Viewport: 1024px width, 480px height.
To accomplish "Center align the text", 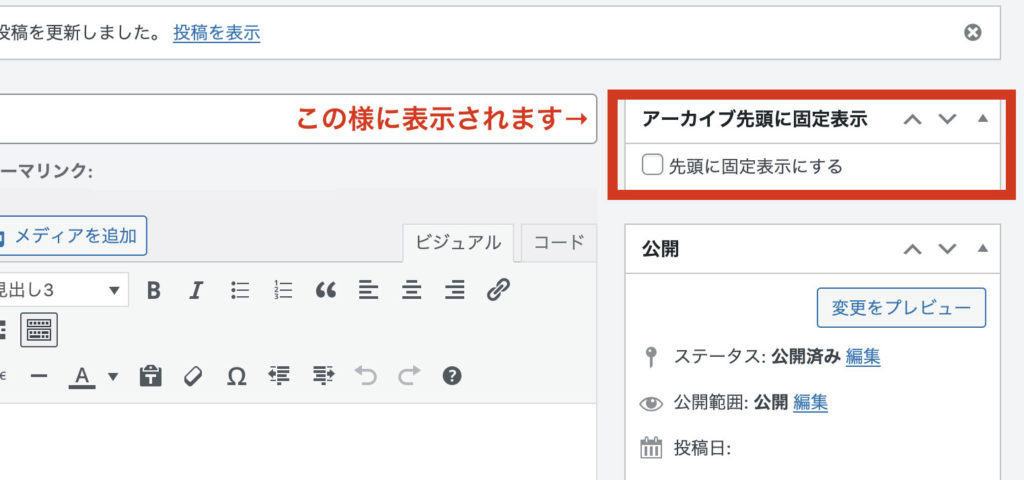I will pos(412,290).
